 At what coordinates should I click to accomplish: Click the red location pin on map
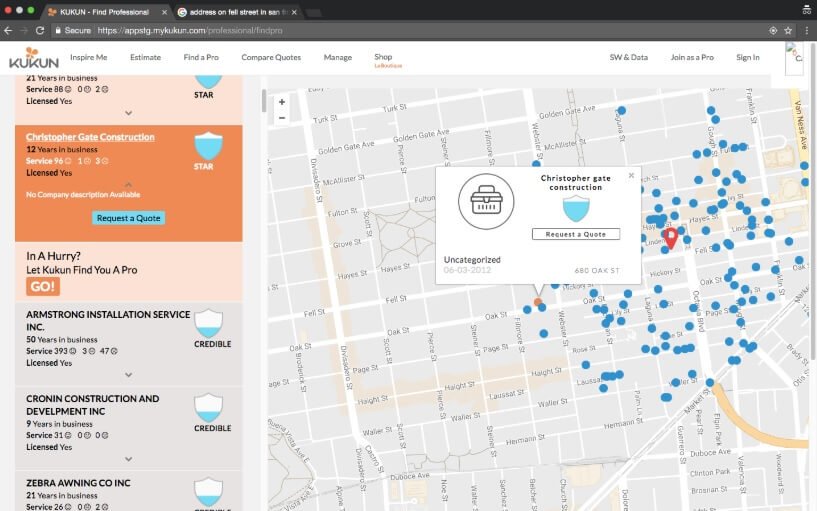pos(671,239)
